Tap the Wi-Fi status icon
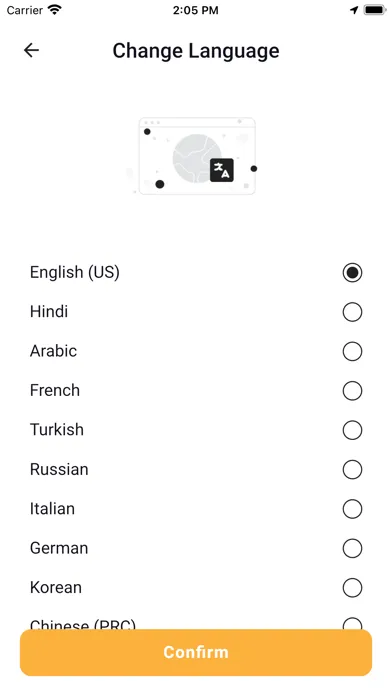Screen dimensions: 392x696 tap(55, 10)
